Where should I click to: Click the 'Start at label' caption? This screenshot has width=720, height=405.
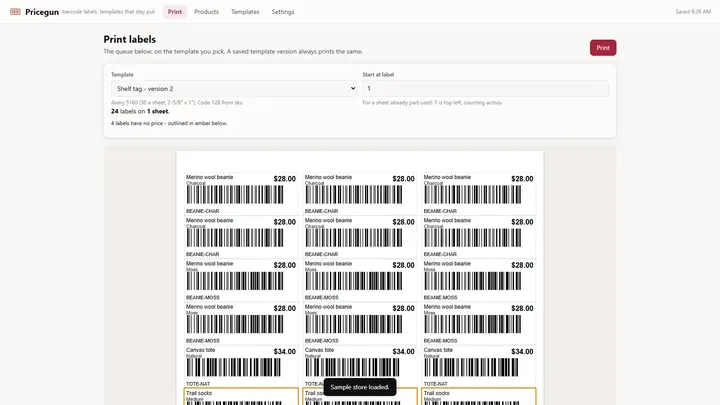(378, 74)
